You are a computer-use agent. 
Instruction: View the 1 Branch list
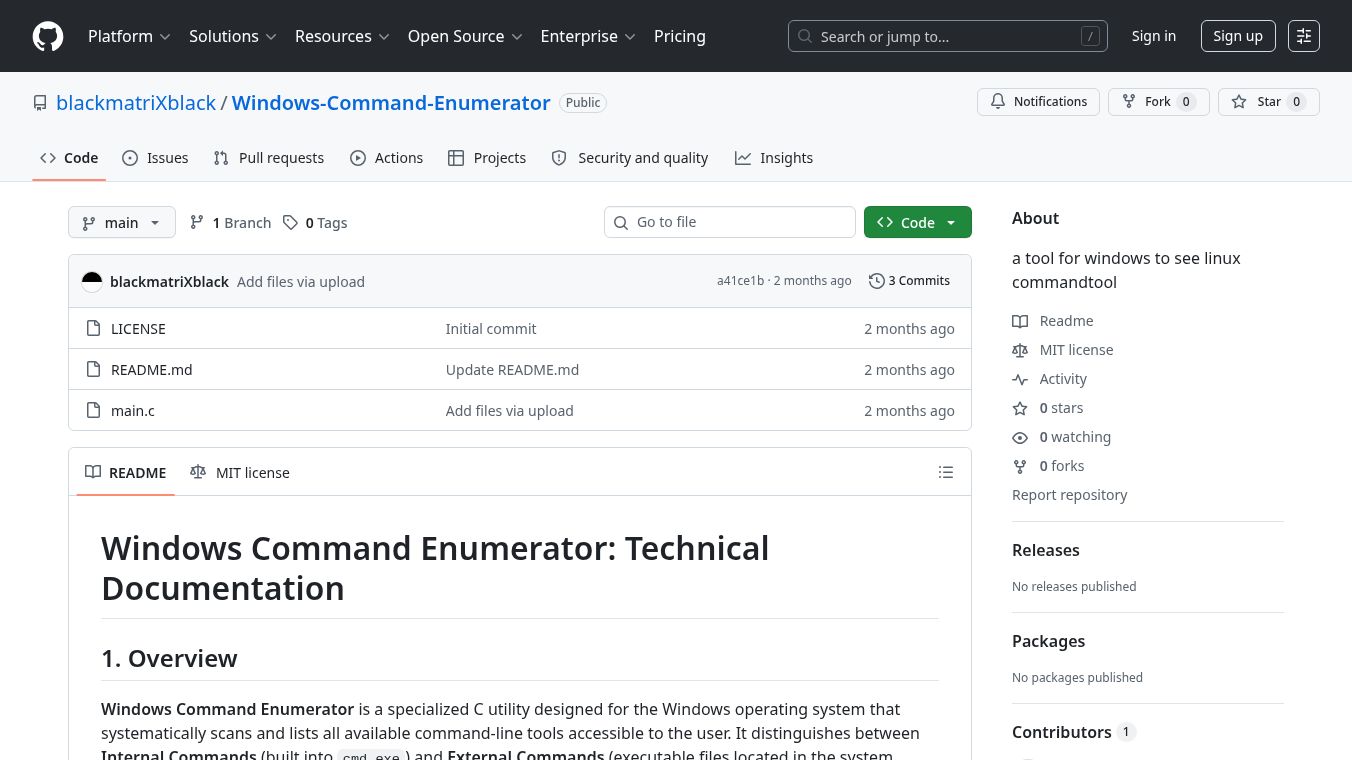point(230,223)
